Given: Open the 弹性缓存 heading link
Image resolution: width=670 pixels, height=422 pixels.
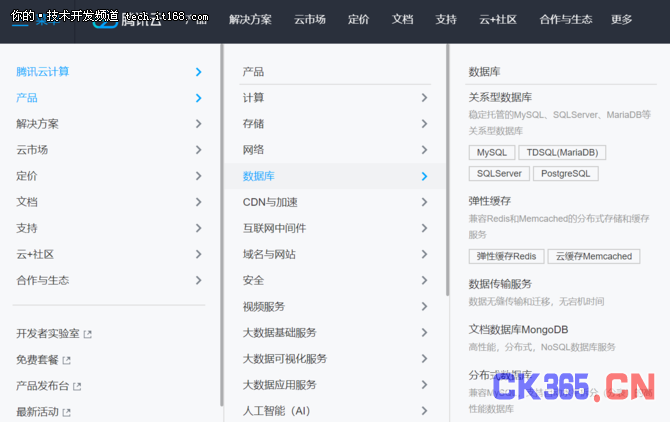Looking at the screenshot, I should pyautogui.click(x=490, y=201).
